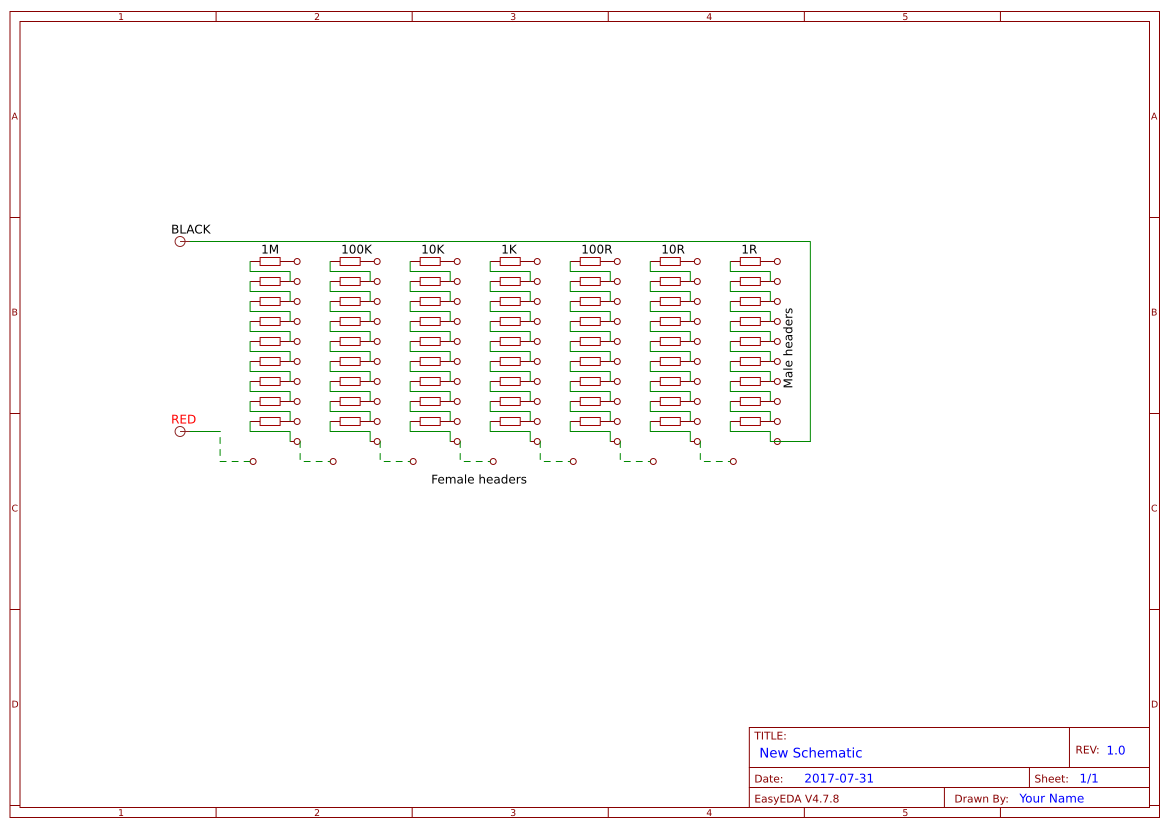This screenshot has height=828, width=1171.
Task: Click the "Female headers" text label
Action: click(478, 479)
